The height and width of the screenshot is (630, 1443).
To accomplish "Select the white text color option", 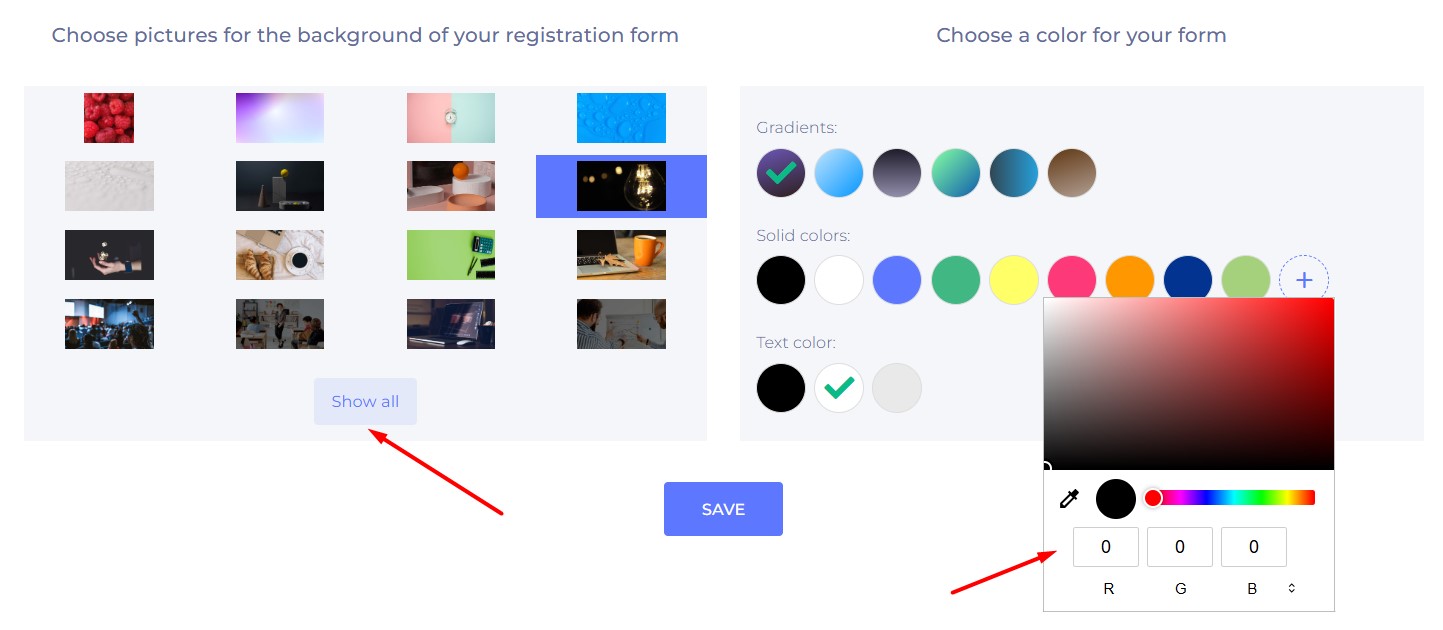I will [839, 387].
